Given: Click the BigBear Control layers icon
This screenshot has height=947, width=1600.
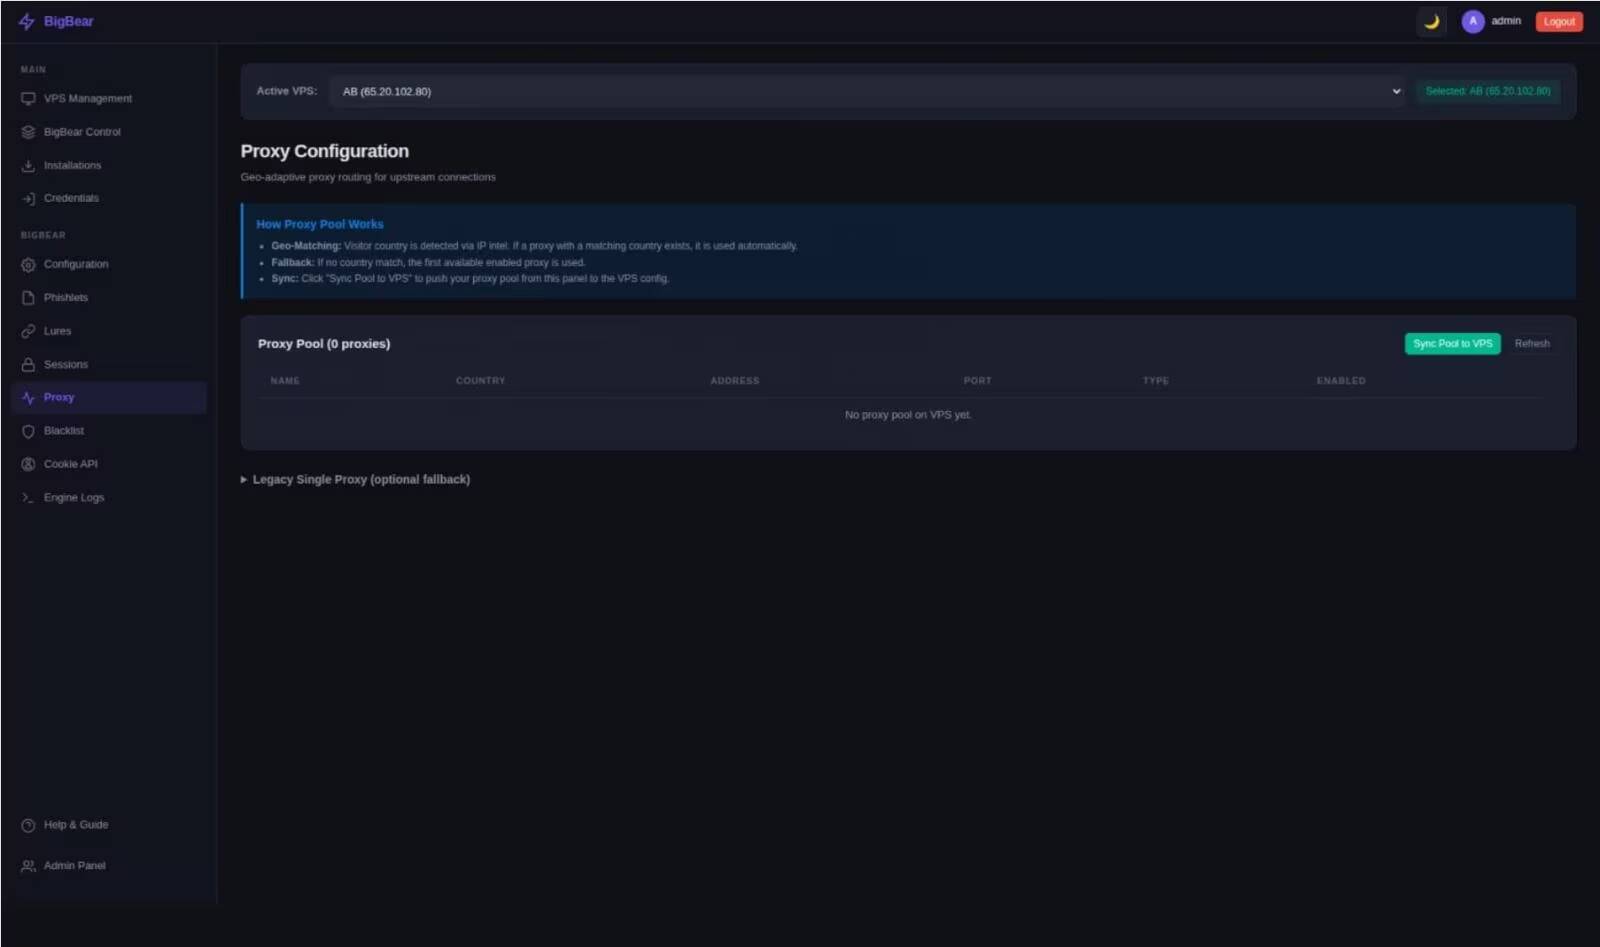Looking at the screenshot, I should coord(28,132).
